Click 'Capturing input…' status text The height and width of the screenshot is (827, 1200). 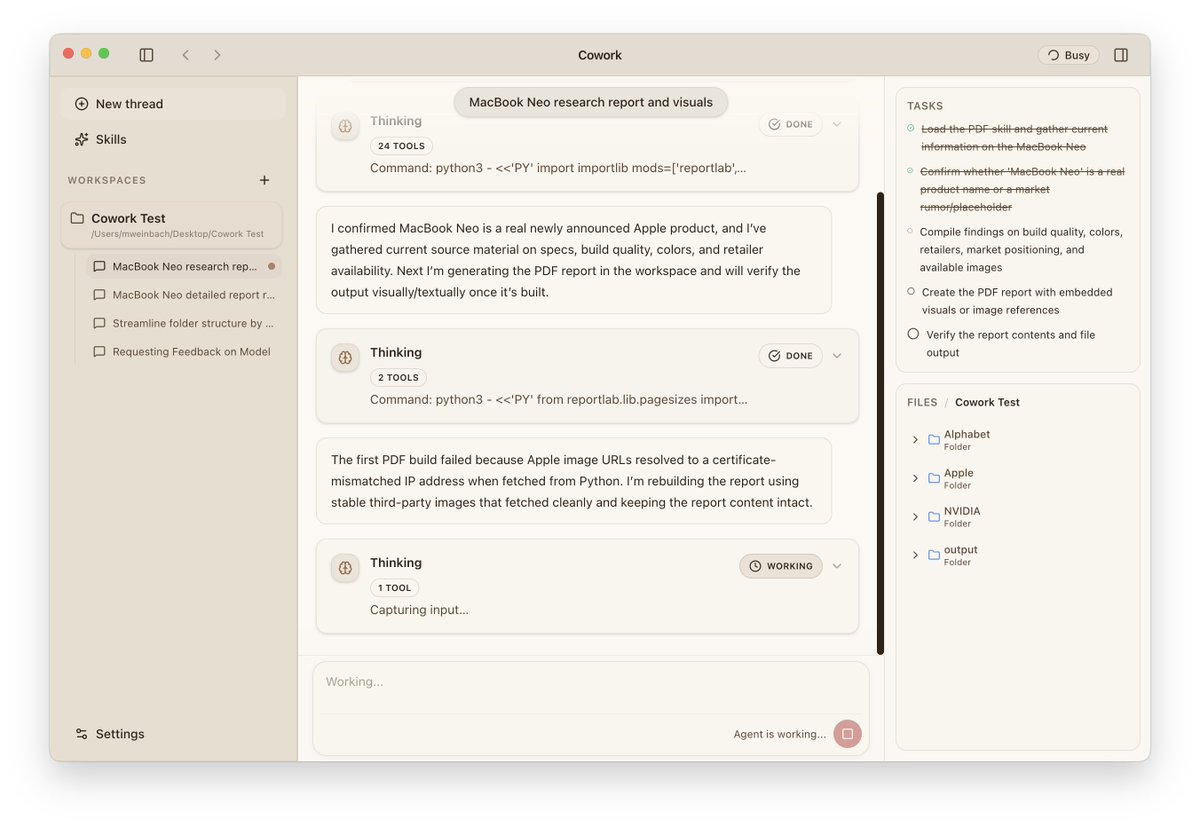pos(419,610)
